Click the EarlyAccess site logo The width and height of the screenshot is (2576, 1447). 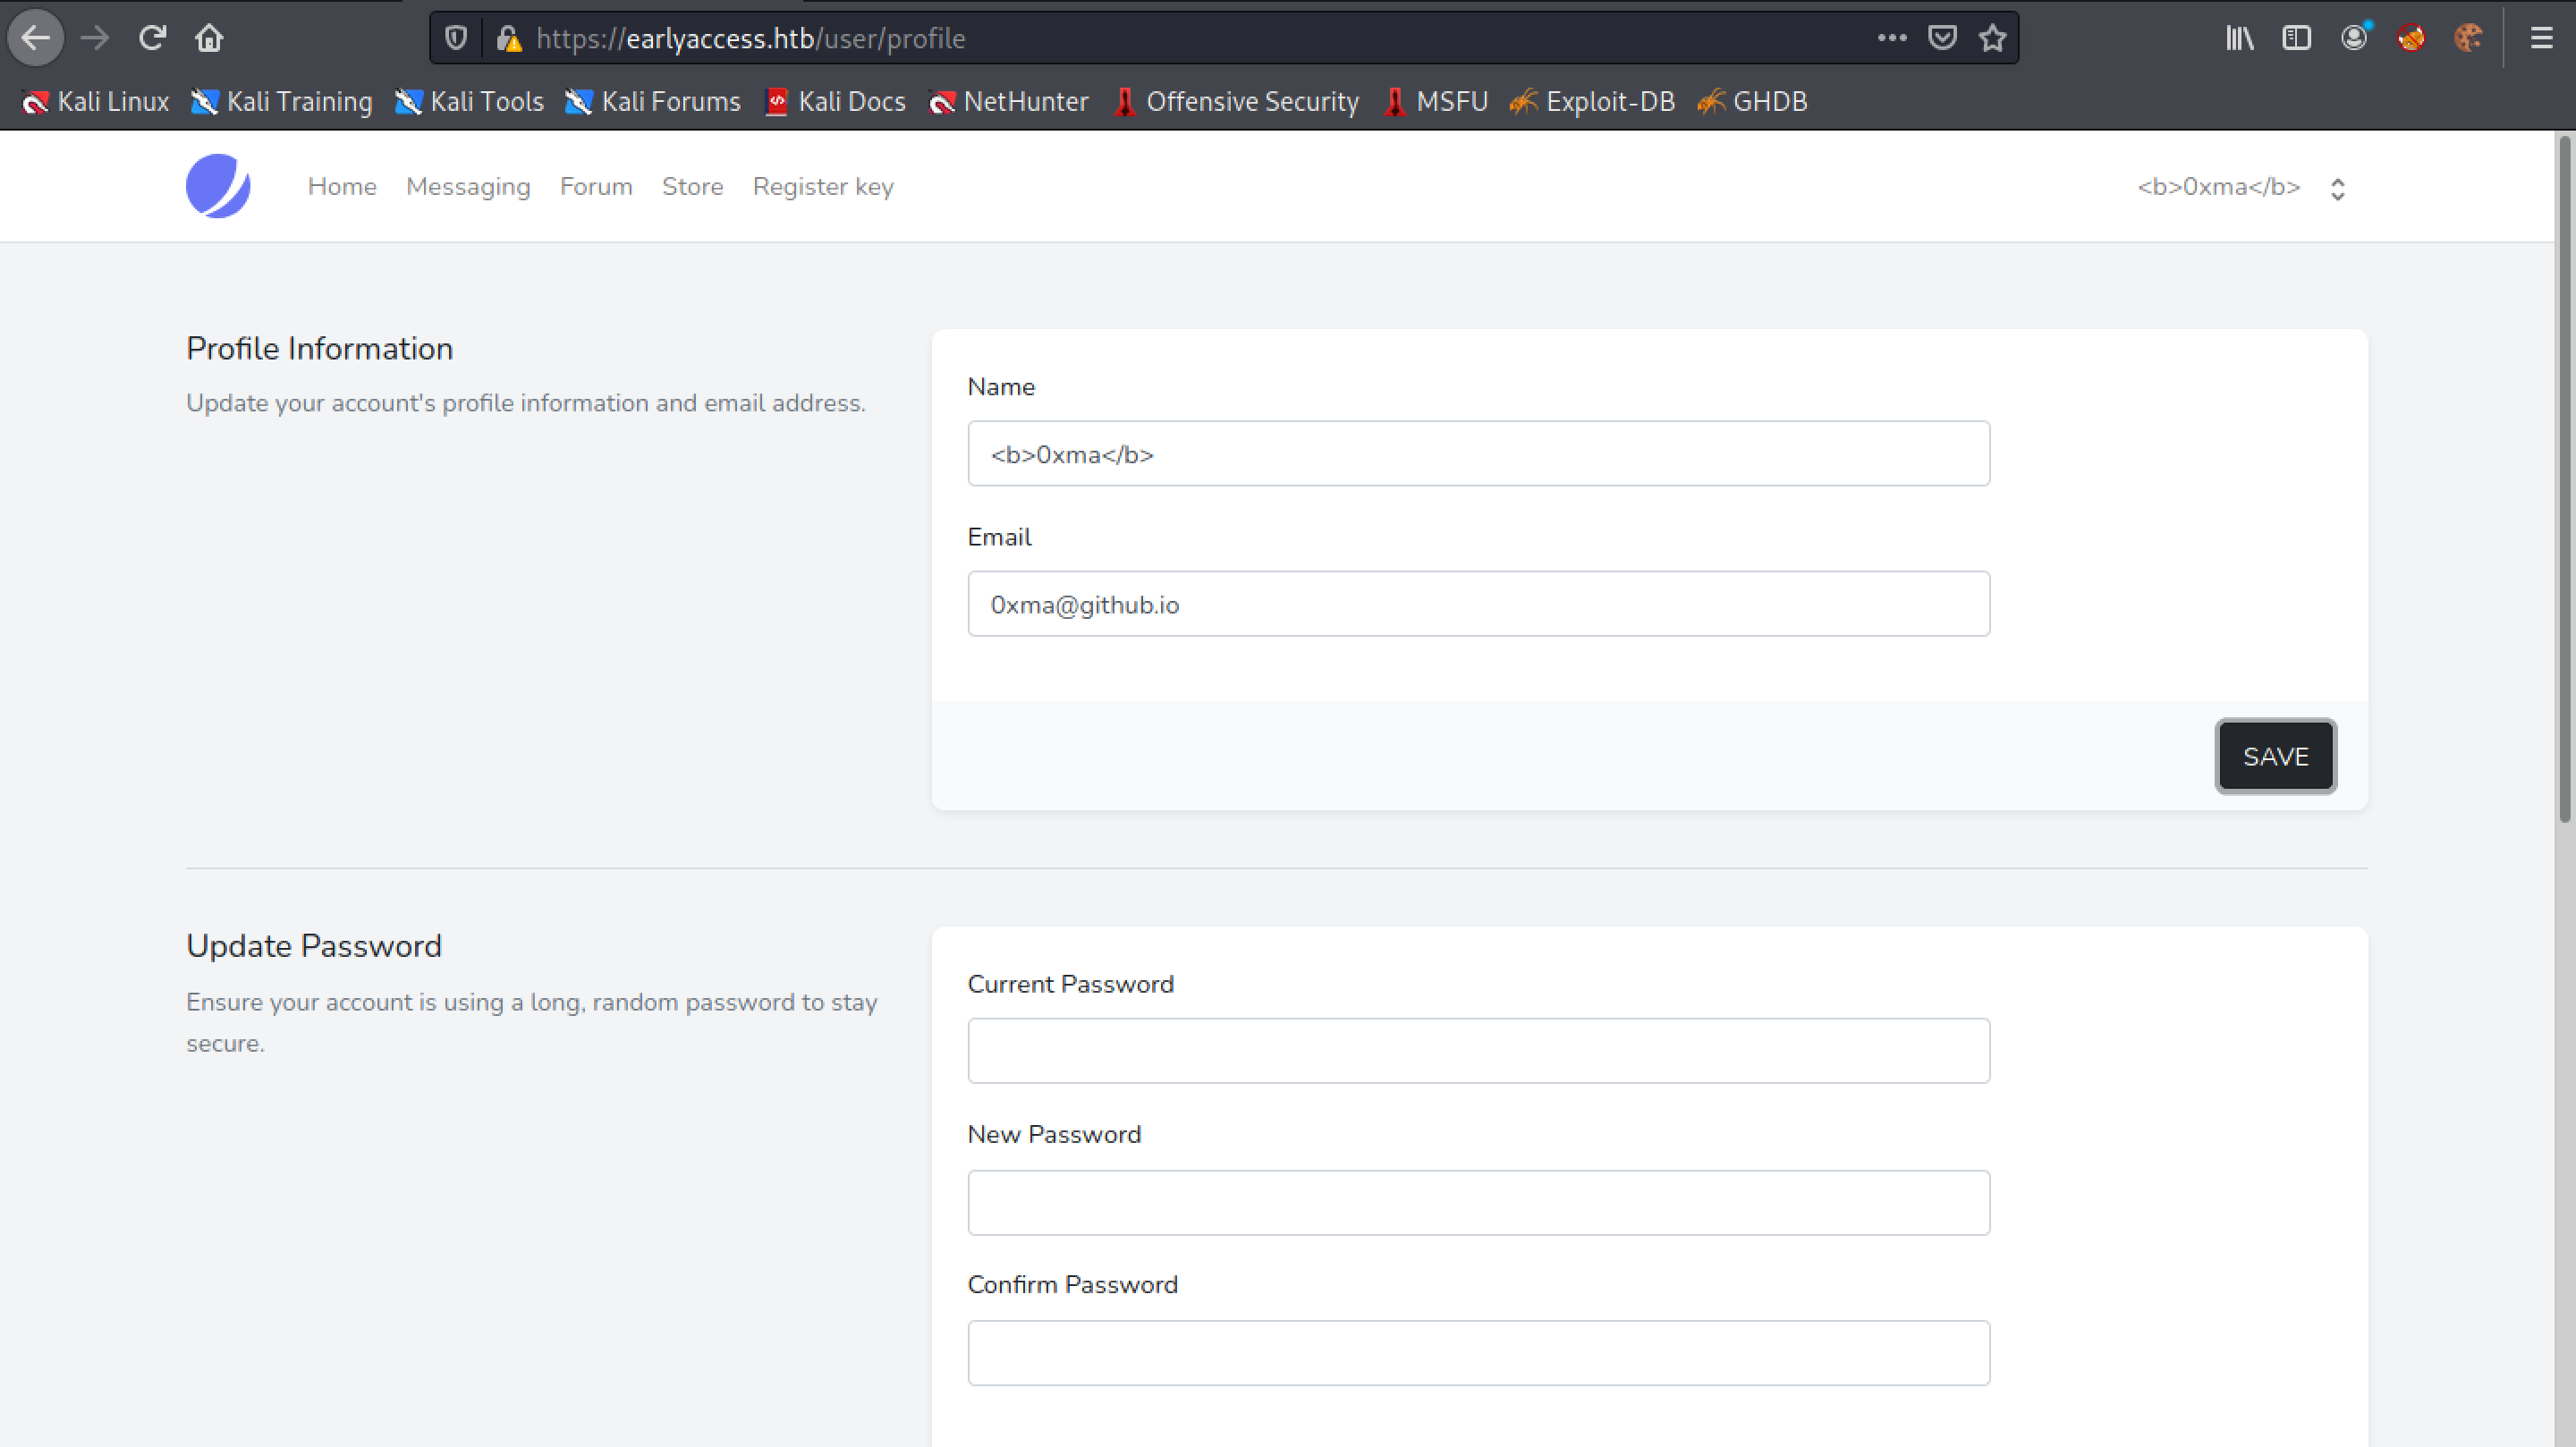coord(218,186)
